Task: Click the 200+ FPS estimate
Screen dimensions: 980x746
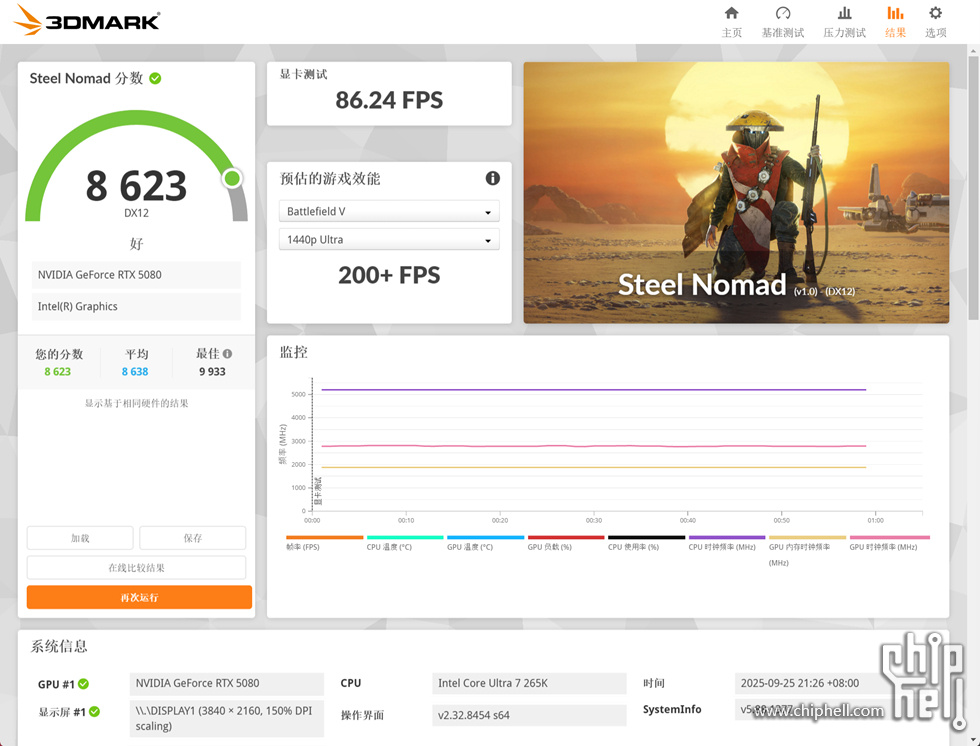Action: pos(389,276)
